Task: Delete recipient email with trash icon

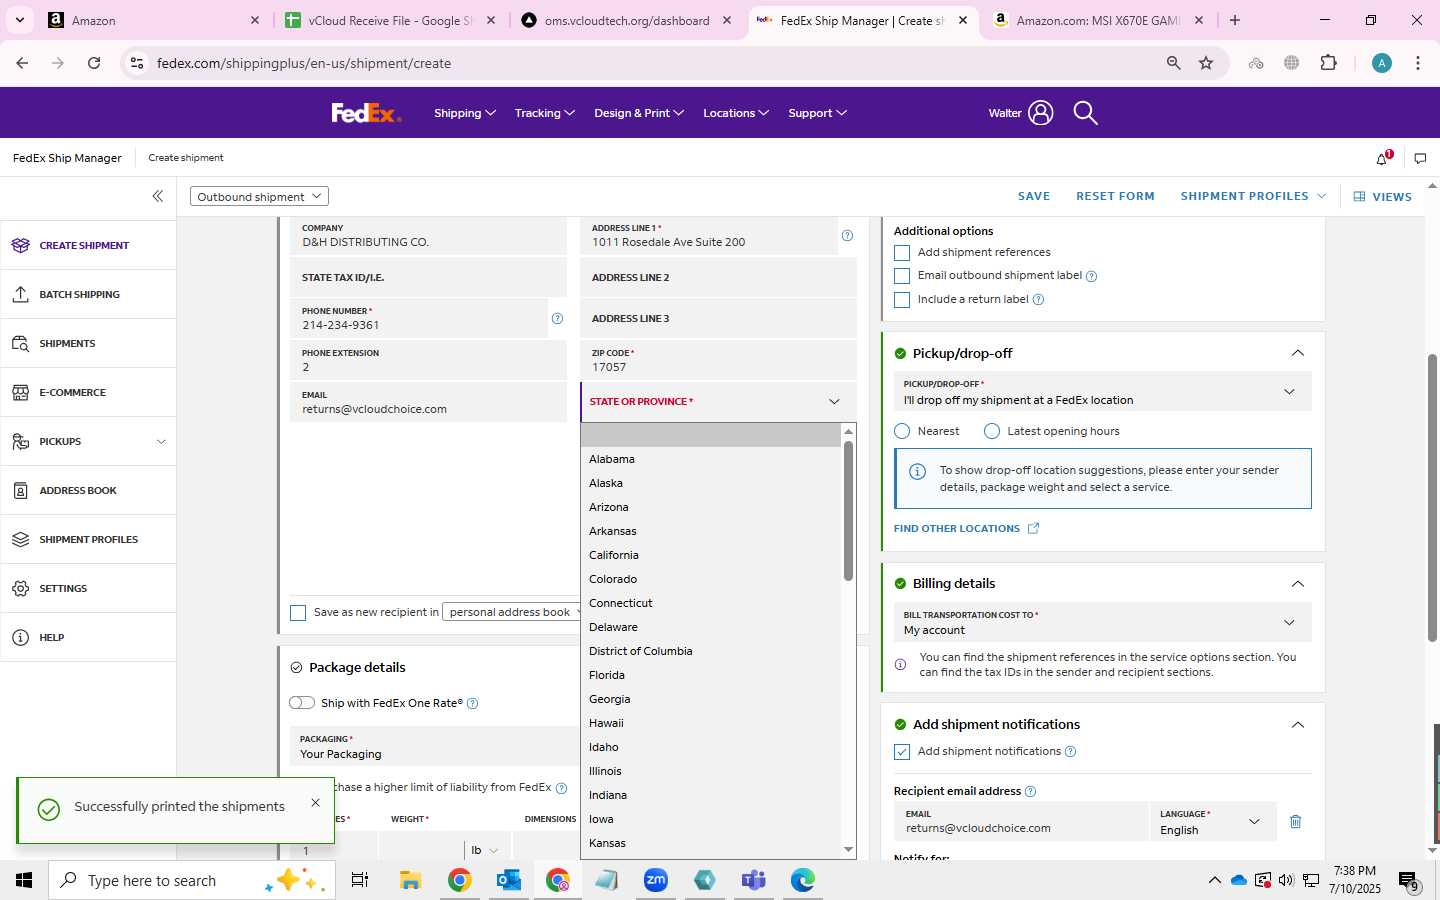Action: 1295,821
